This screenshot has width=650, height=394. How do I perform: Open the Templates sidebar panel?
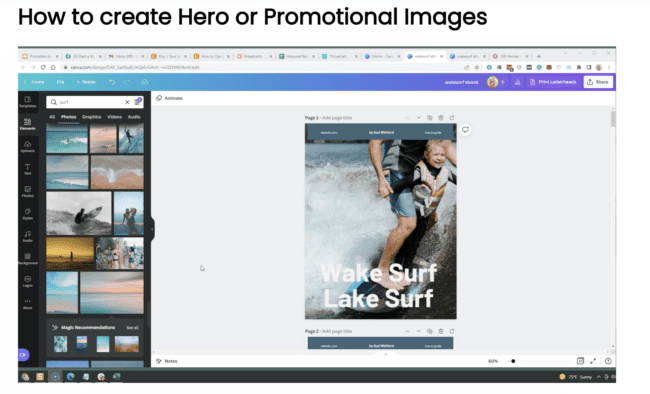point(27,102)
